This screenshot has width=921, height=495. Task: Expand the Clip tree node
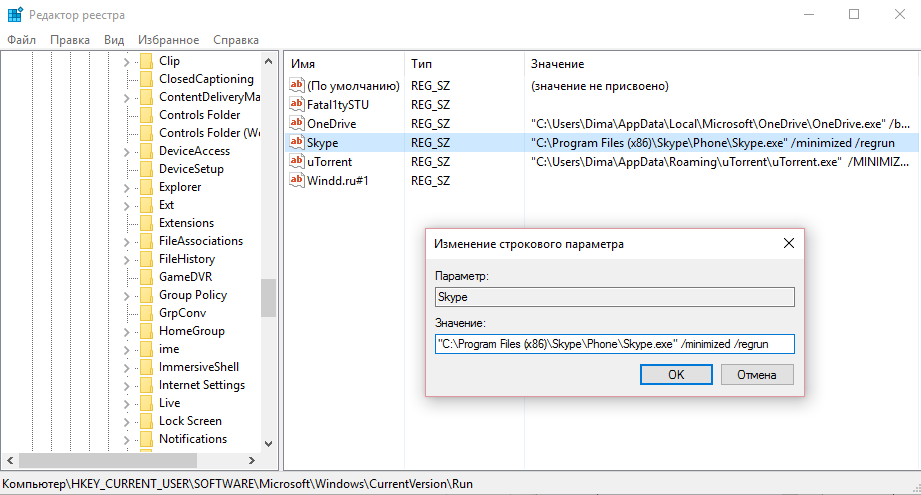pyautogui.click(x=126, y=62)
